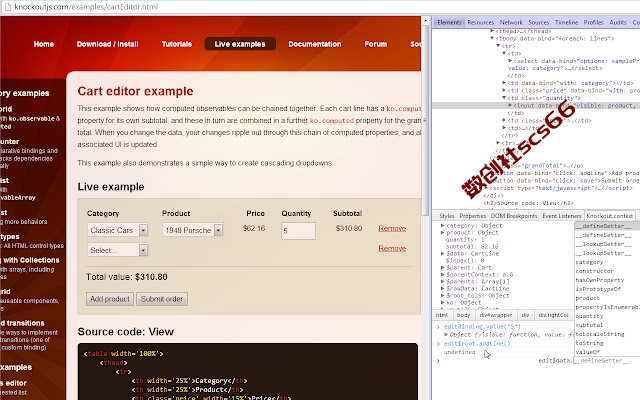Image resolution: width=640 pixels, height=400 pixels.
Task: Switch to the Profiles DevTools tab
Action: click(x=593, y=22)
